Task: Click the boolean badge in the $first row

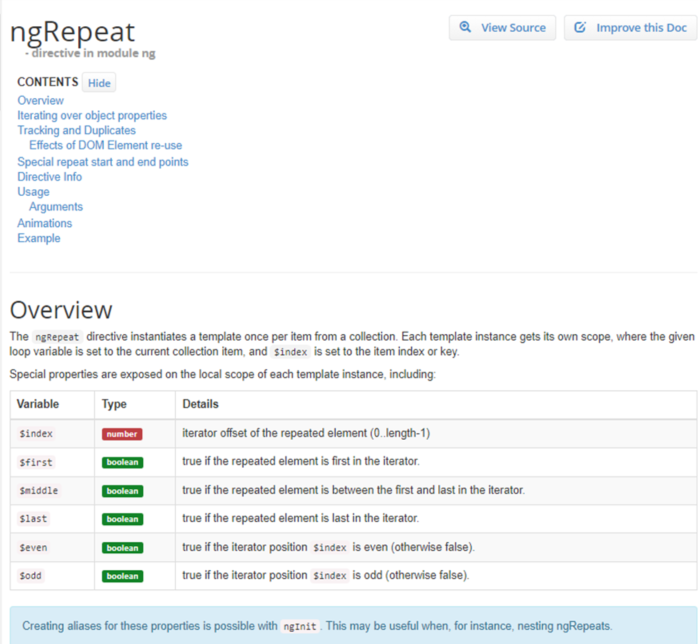Action: pyautogui.click(x=122, y=462)
